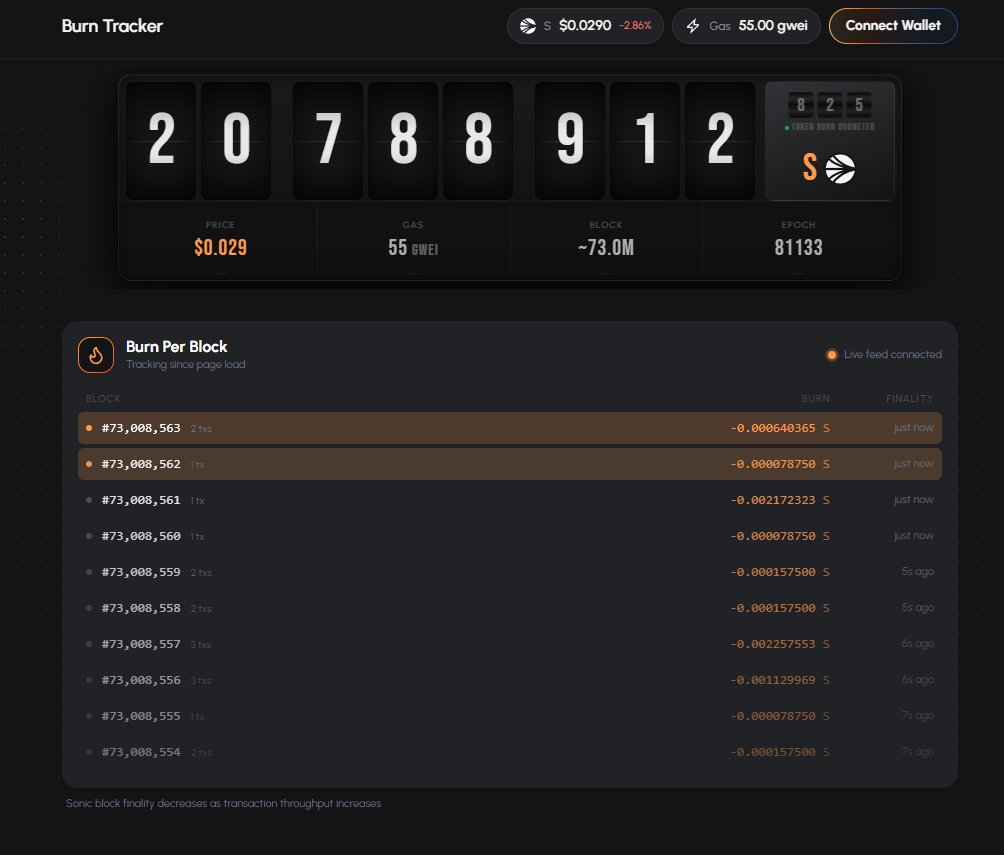Image resolution: width=1004 pixels, height=855 pixels.
Task: Click the 5s ago finality for block #73,008,559
Action: [918, 571]
